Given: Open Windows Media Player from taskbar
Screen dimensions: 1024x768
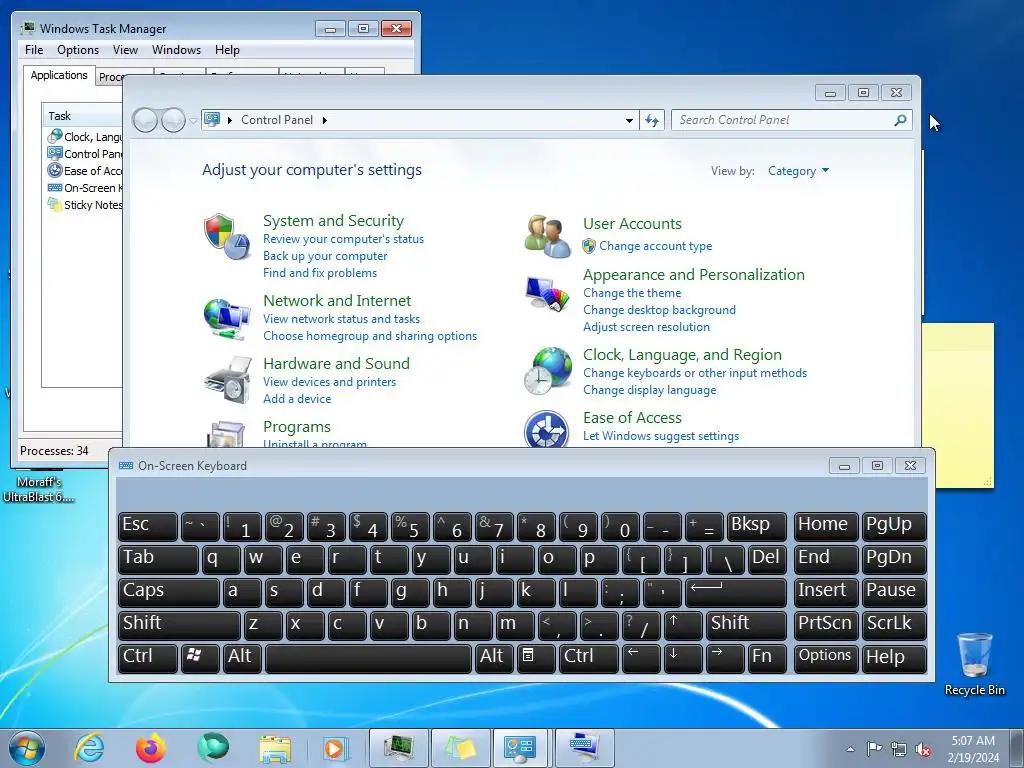Looking at the screenshot, I should [336, 748].
